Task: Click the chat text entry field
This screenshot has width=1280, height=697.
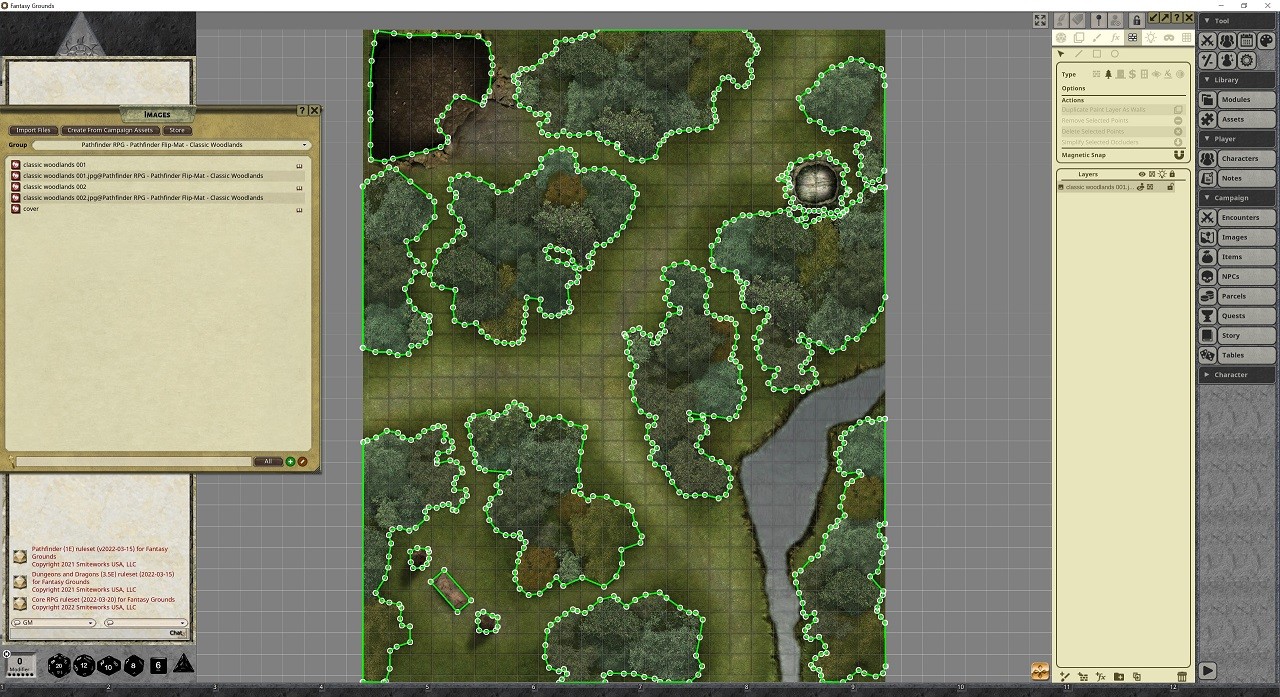Action: [x=98, y=633]
